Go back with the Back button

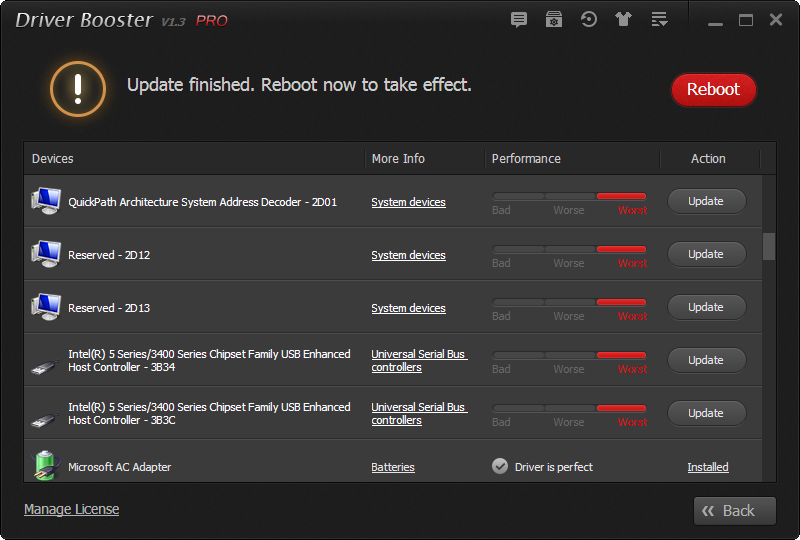coord(735,511)
